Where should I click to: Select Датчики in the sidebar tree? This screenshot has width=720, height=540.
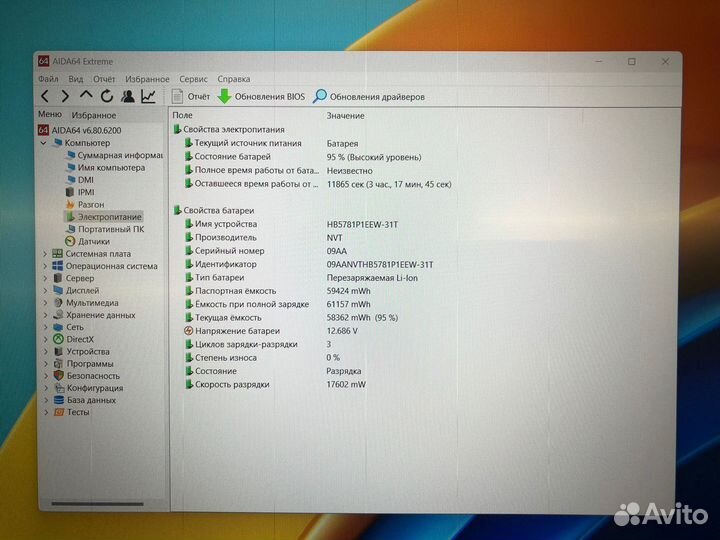tap(93, 241)
